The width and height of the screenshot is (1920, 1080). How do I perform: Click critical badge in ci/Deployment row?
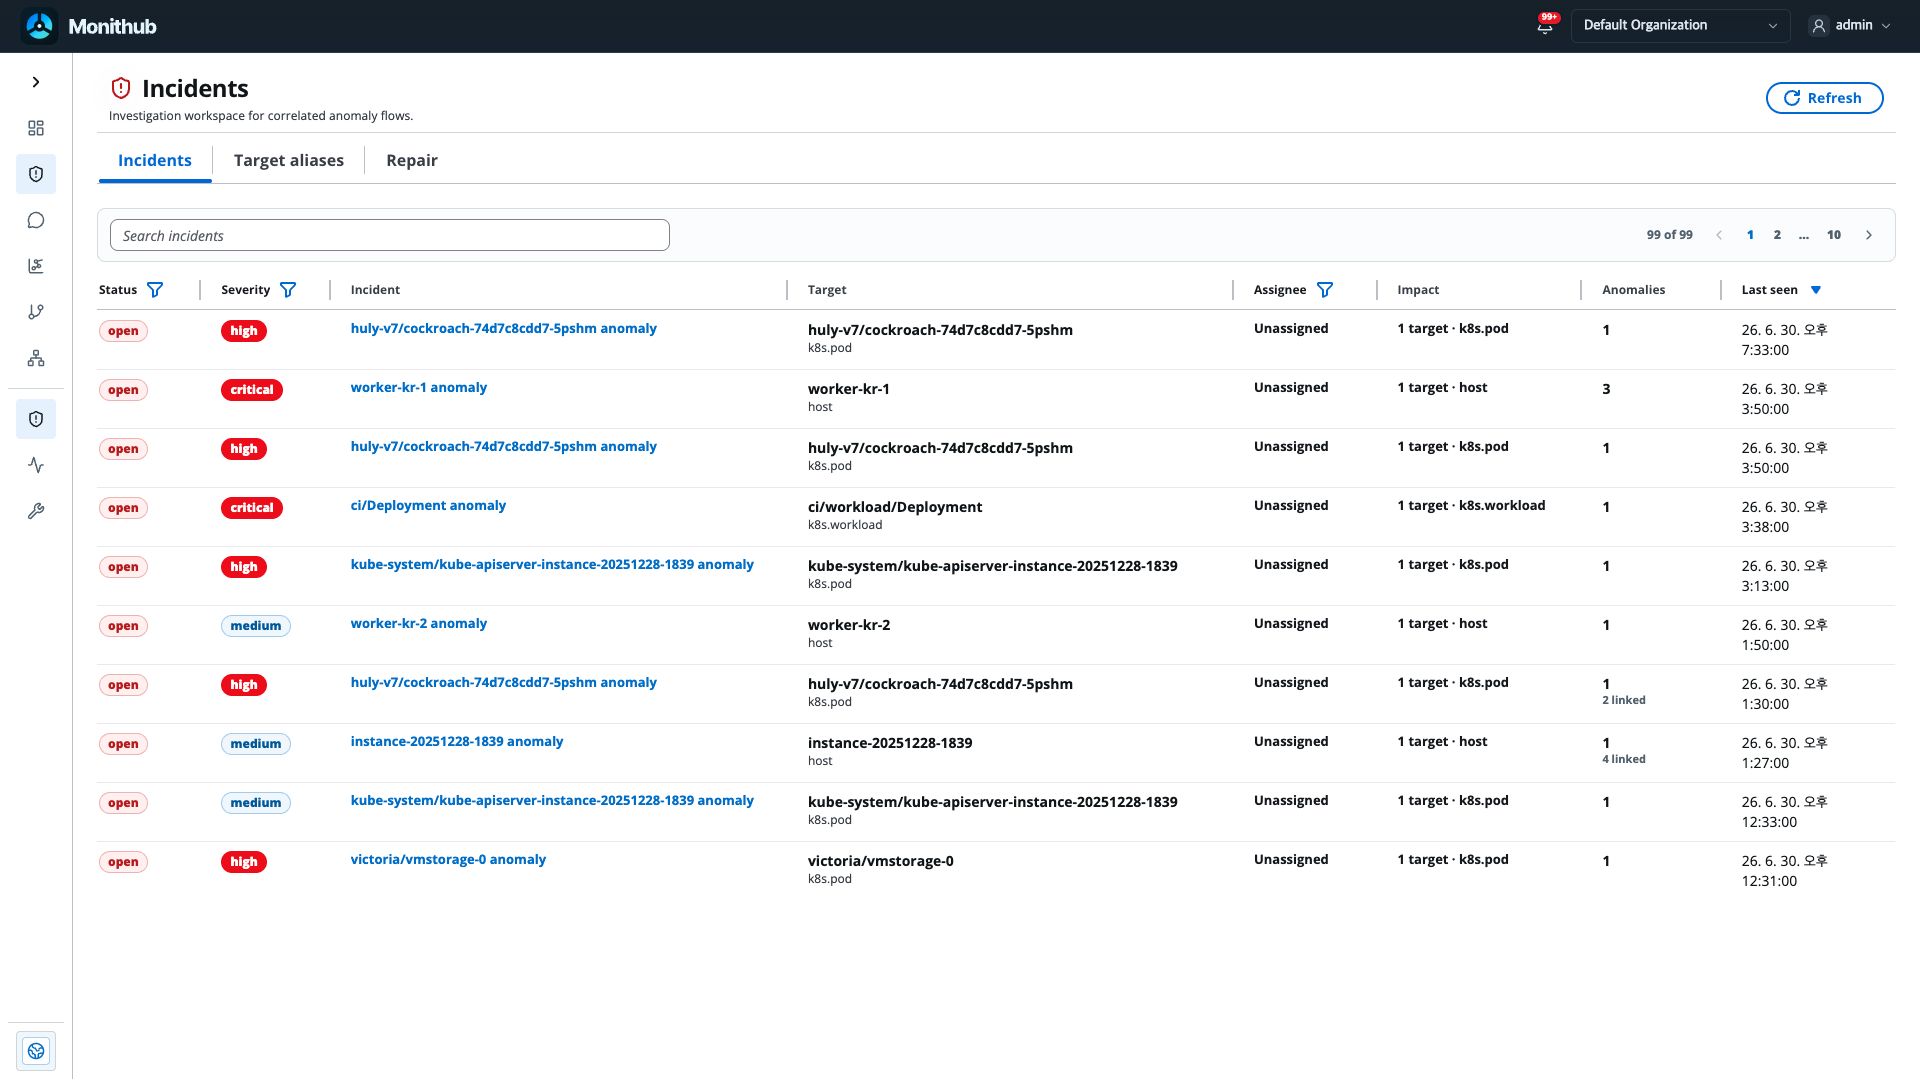[x=252, y=508]
